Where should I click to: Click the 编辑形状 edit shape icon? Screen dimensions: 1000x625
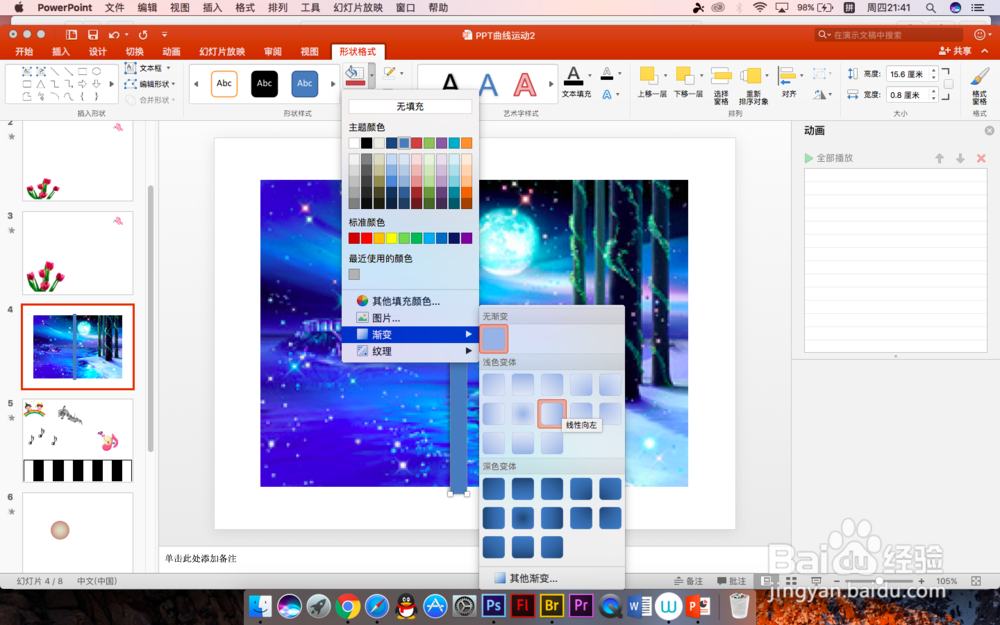click(130, 84)
